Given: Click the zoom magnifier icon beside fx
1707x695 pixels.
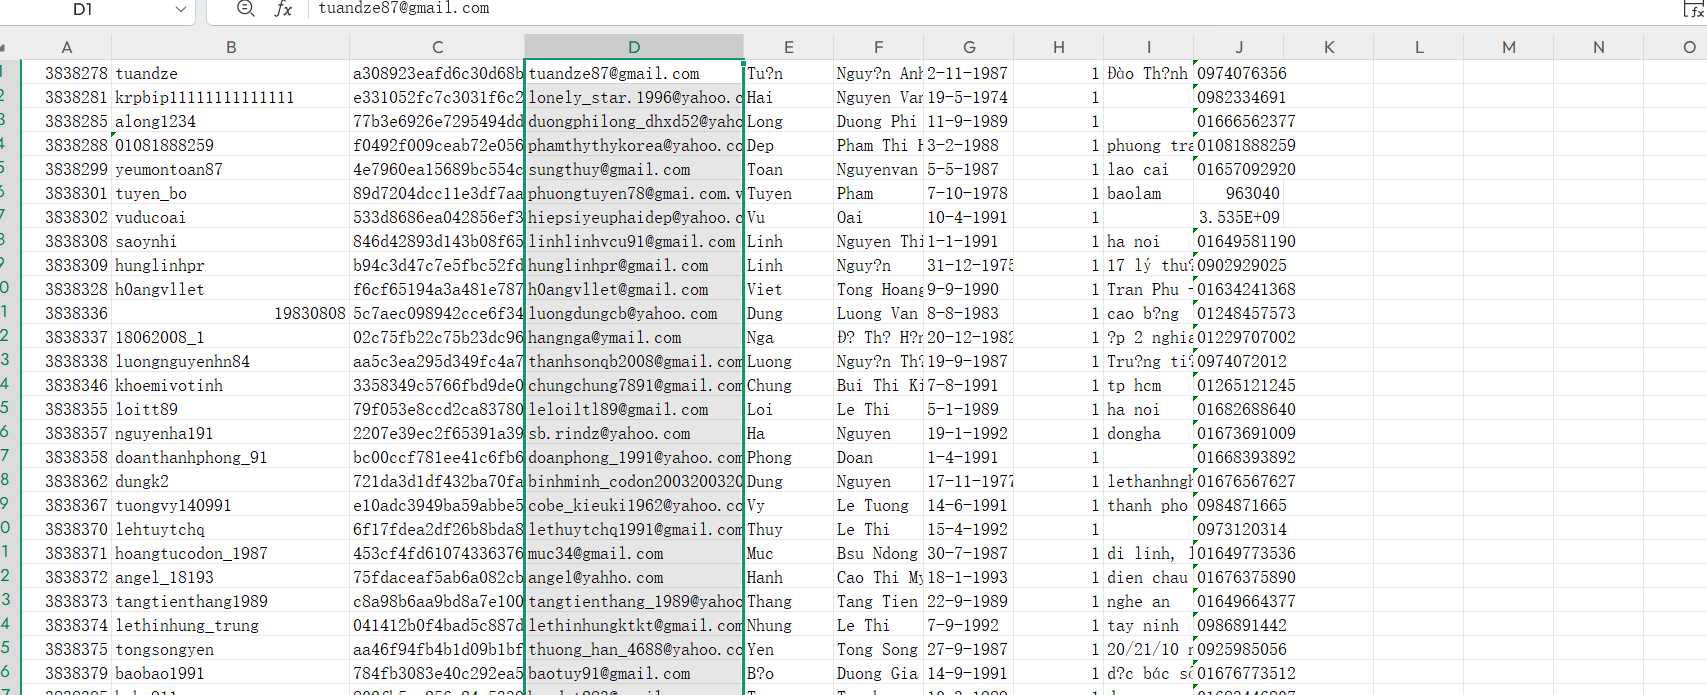Looking at the screenshot, I should [x=246, y=9].
